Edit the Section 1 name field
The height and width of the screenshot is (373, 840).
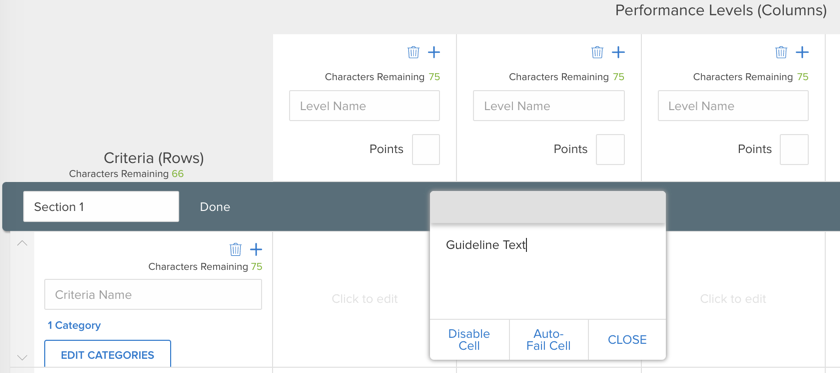tap(101, 206)
